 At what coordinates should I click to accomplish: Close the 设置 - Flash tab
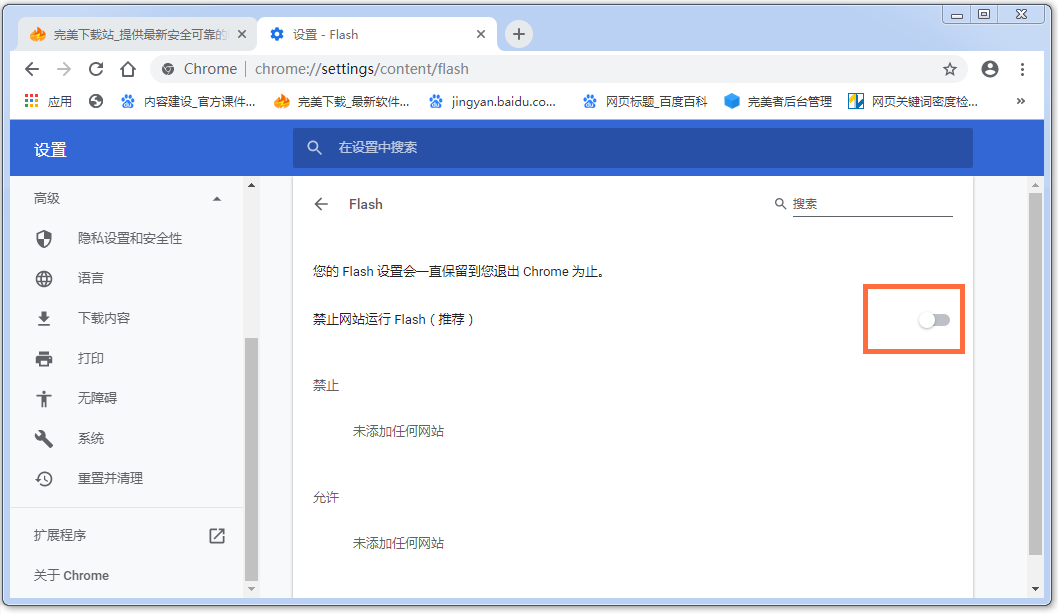[481, 34]
